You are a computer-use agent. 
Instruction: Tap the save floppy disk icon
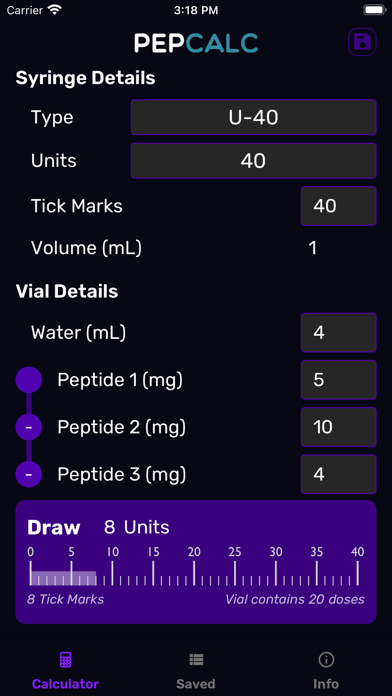coord(362,42)
